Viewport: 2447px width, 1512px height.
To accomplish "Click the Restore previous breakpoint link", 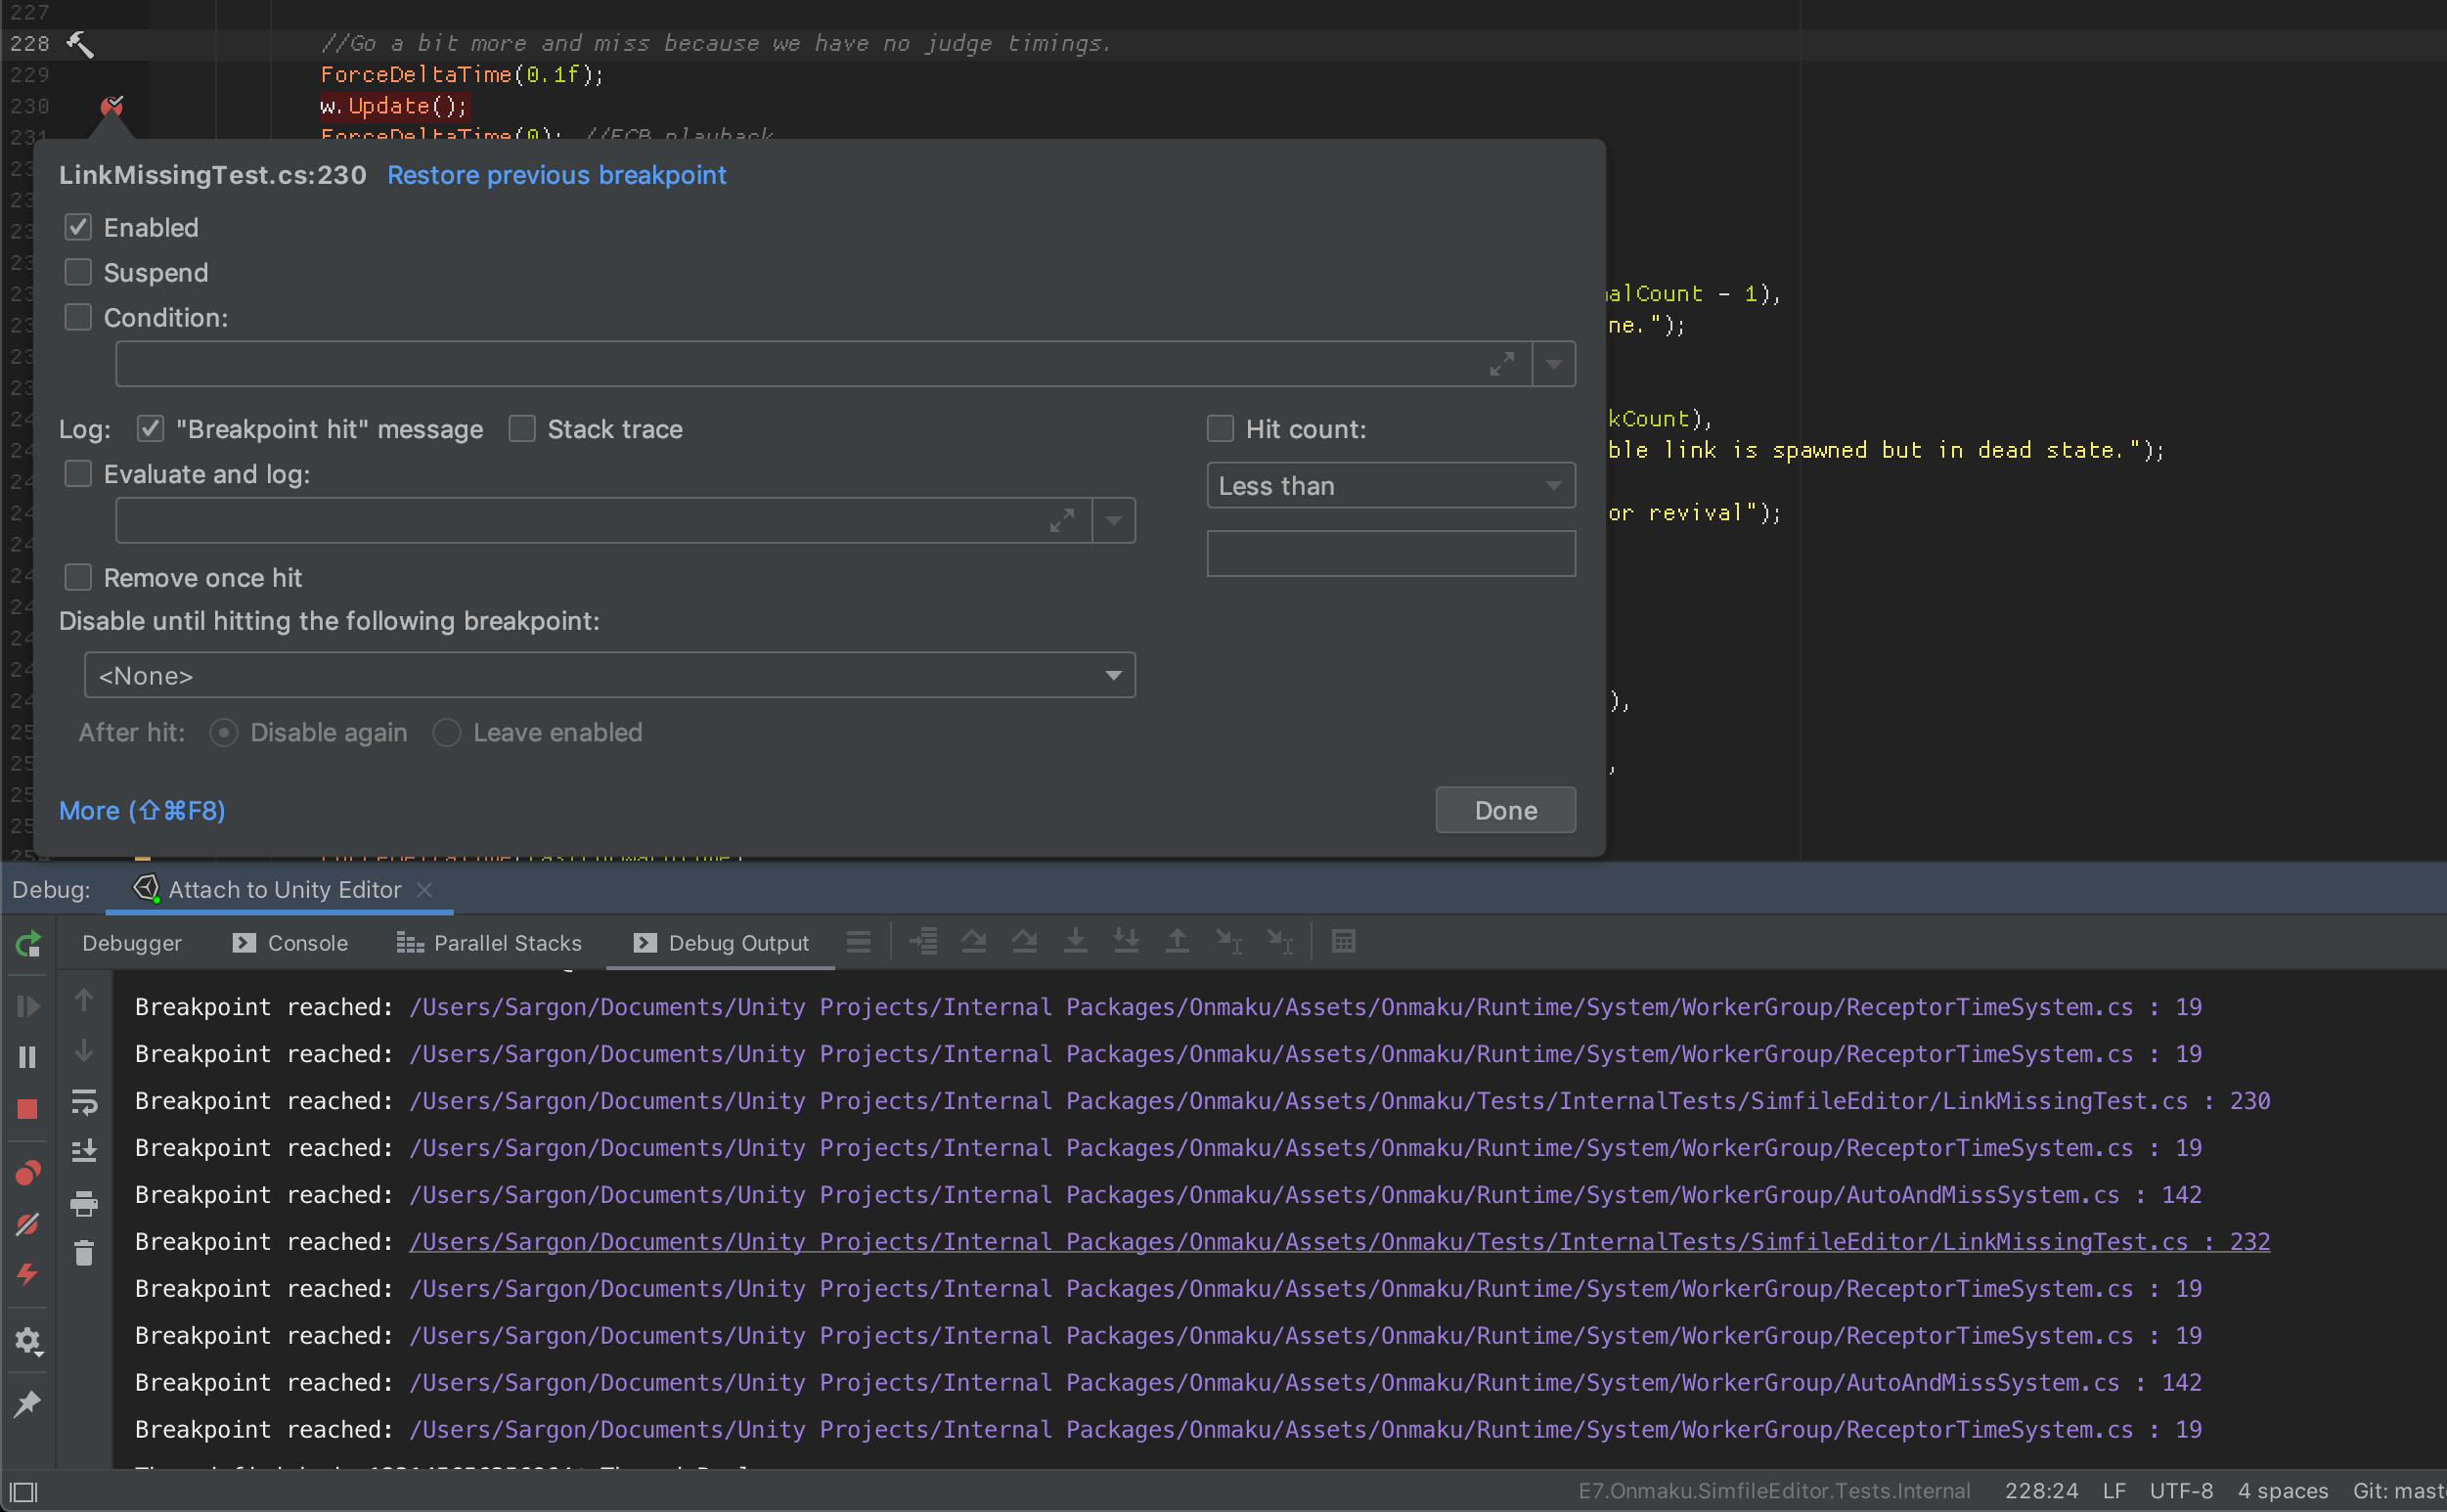I will coord(555,175).
